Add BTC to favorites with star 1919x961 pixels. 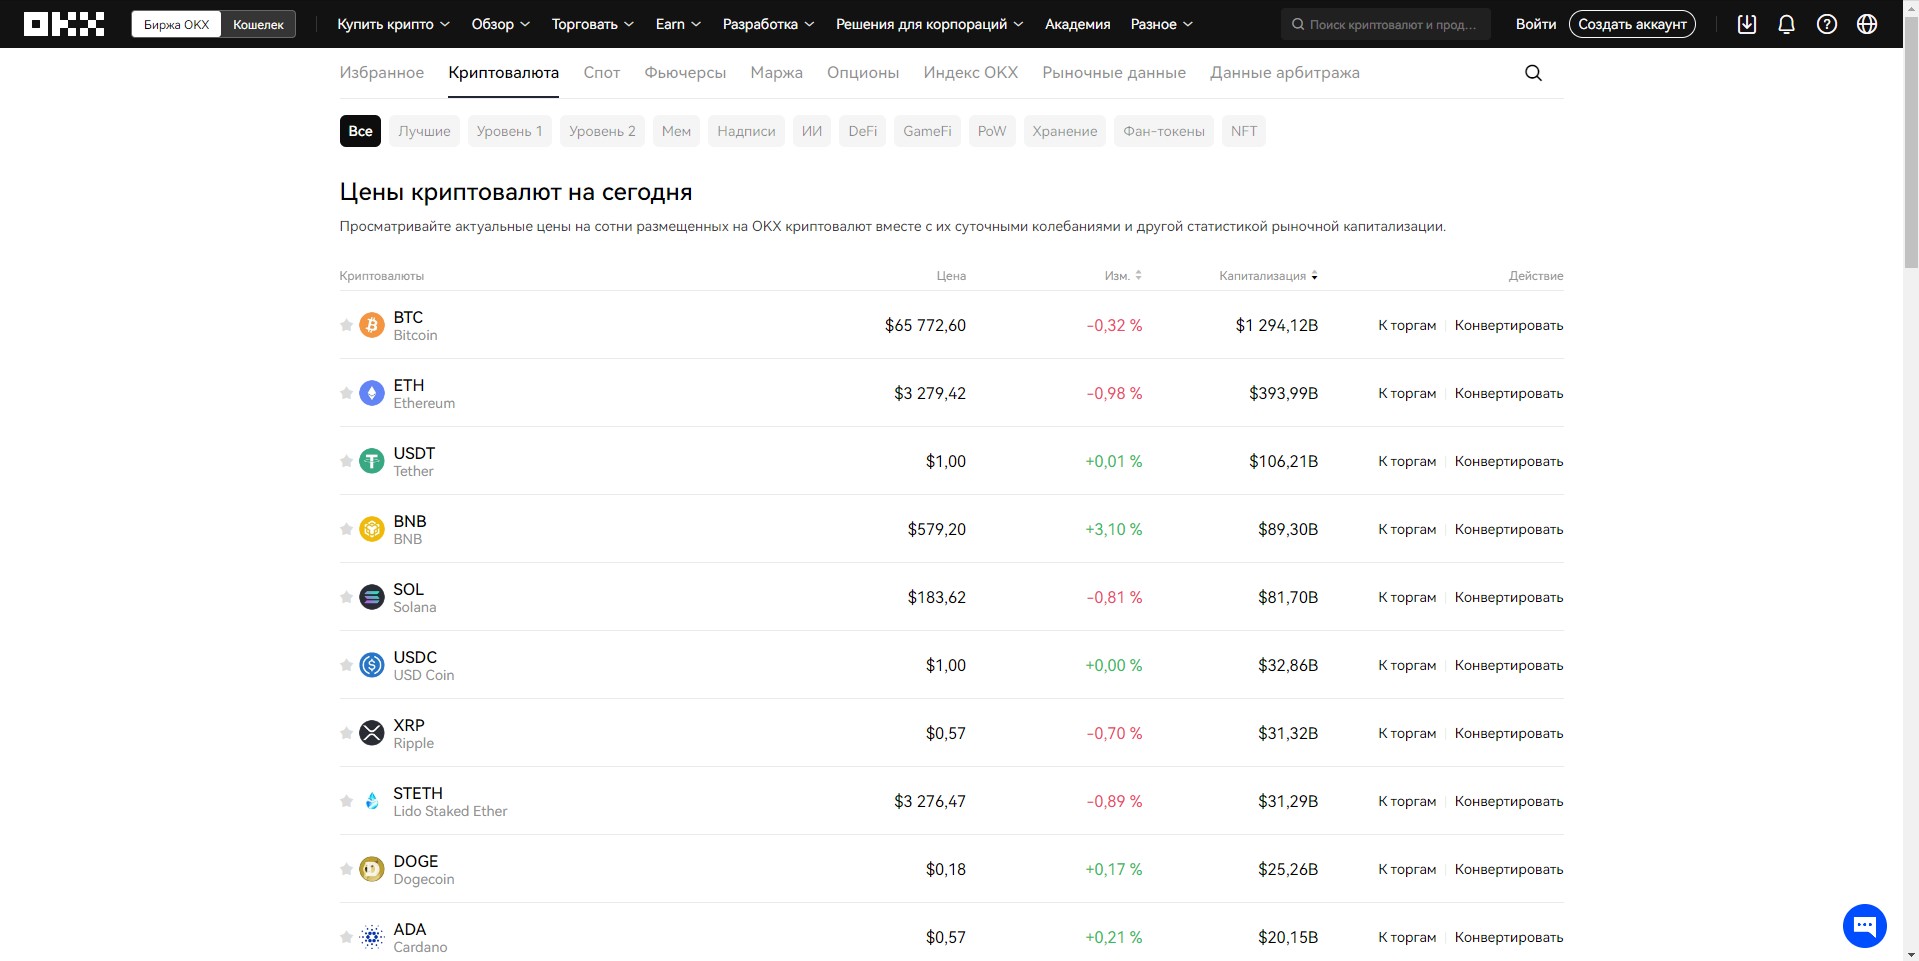coord(346,325)
